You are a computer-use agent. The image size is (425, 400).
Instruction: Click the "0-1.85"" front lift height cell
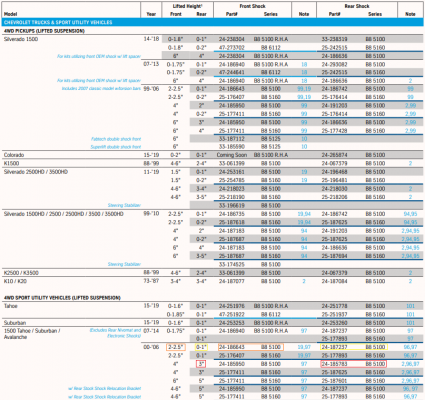tap(176, 314)
